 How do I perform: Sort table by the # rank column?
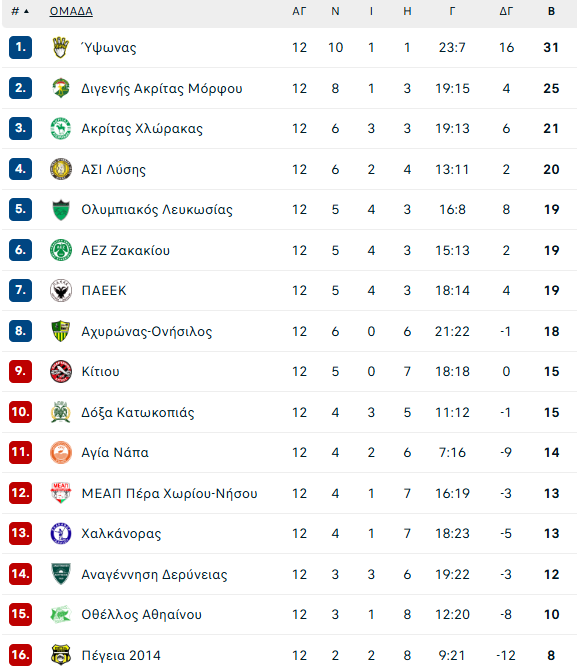click(x=20, y=11)
